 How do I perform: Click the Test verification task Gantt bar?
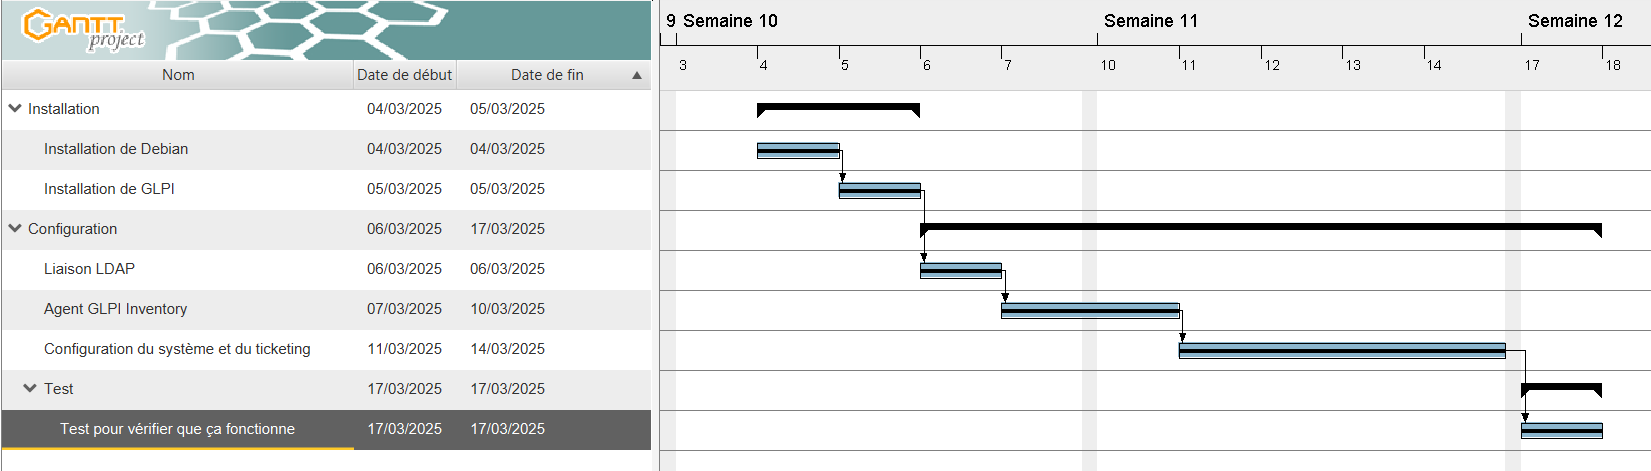tap(1561, 431)
